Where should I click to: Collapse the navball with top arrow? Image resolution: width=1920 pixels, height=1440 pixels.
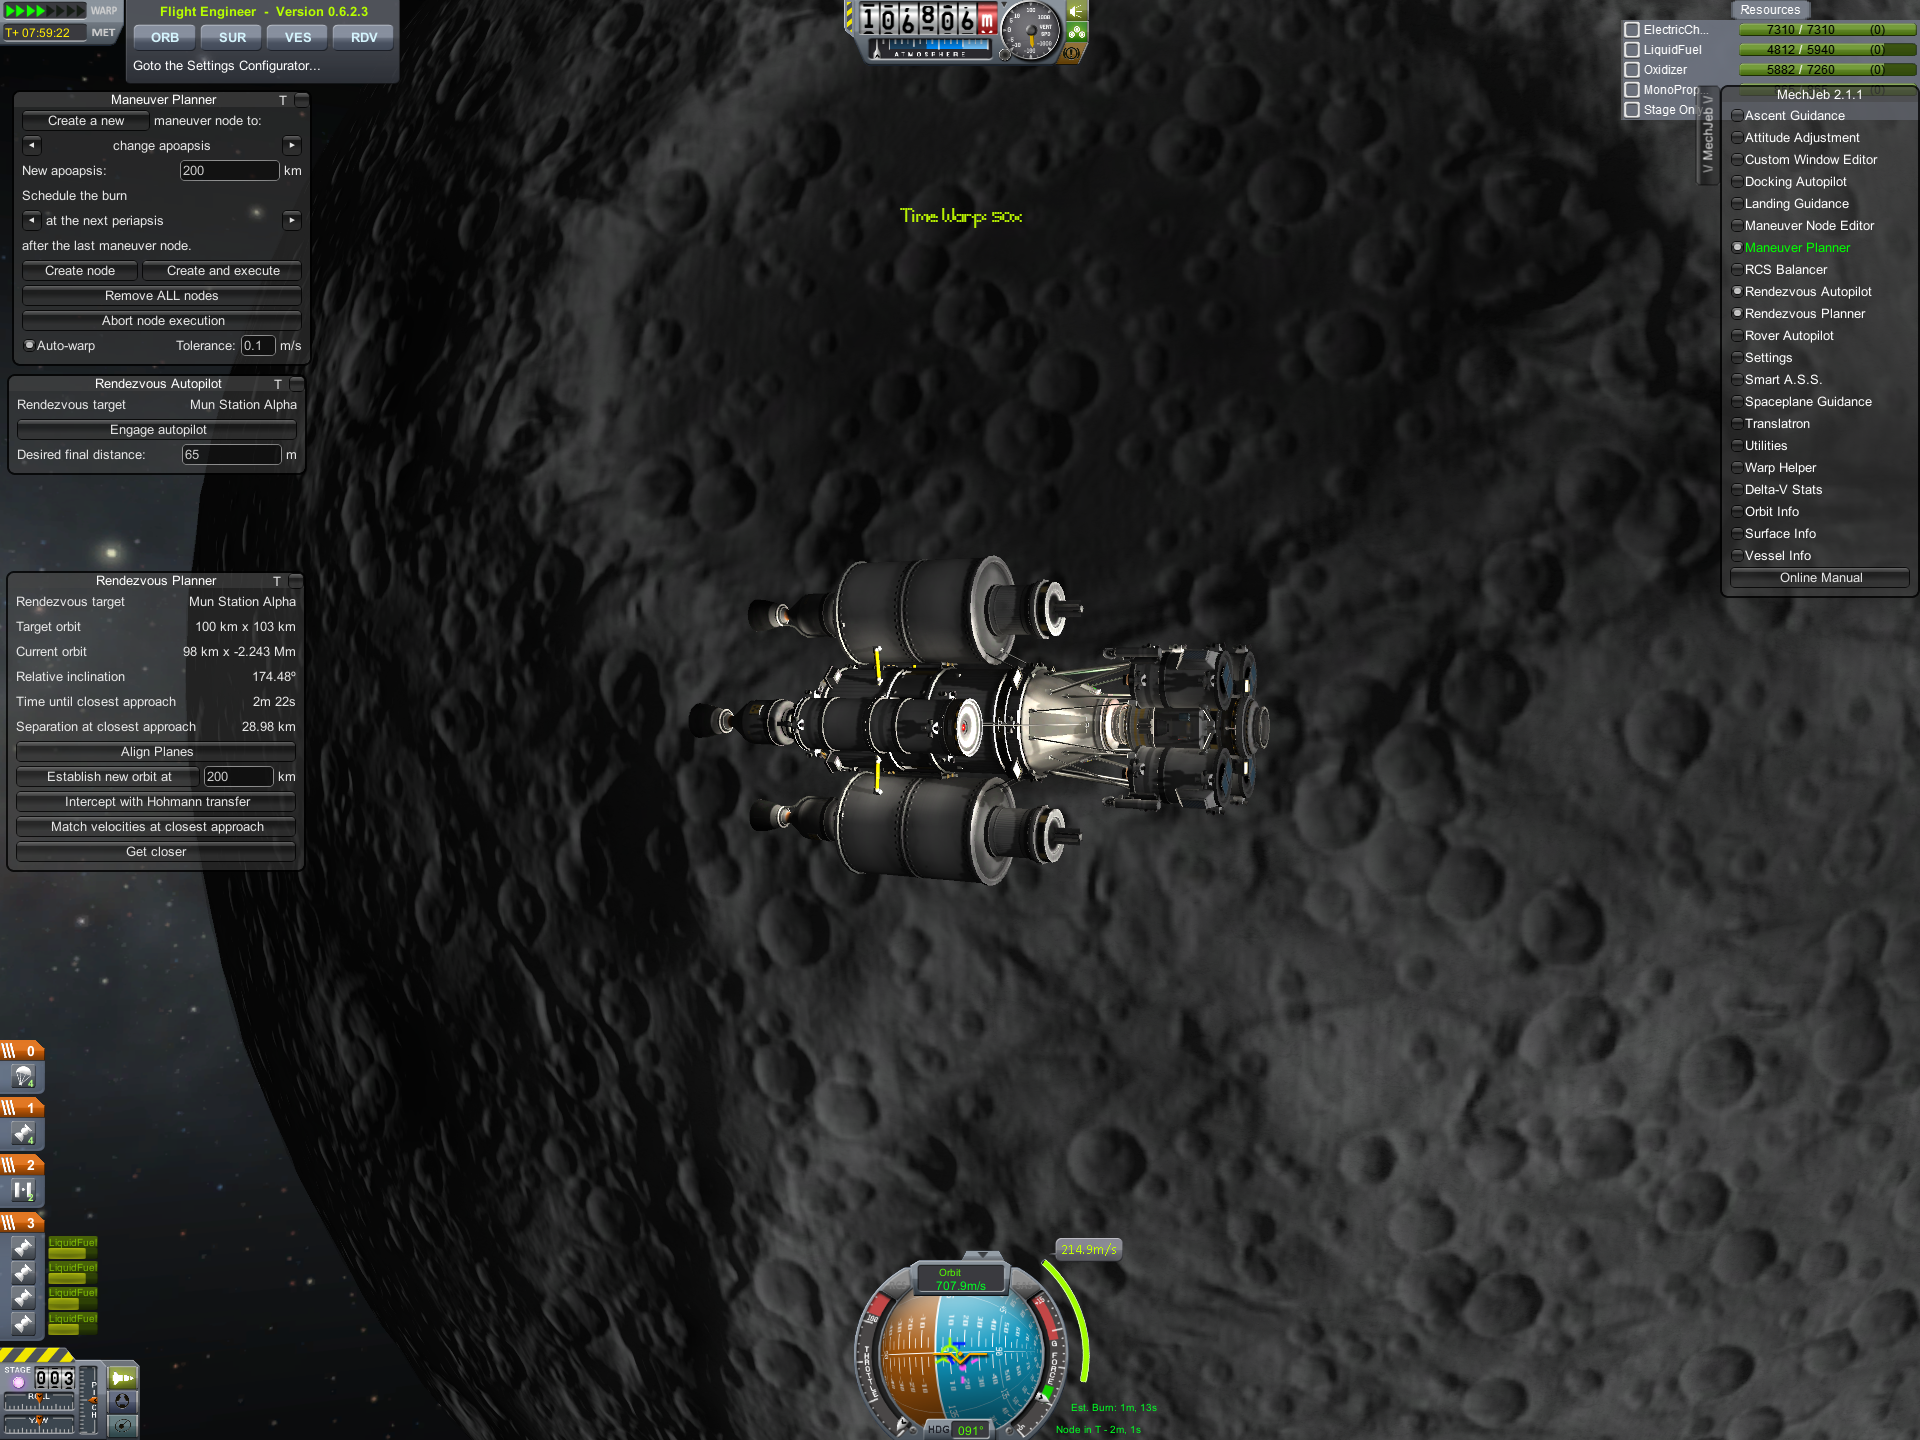(983, 1254)
